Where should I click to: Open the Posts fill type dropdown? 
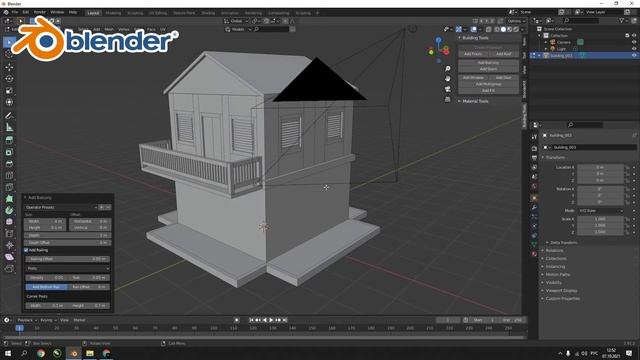coord(68,269)
